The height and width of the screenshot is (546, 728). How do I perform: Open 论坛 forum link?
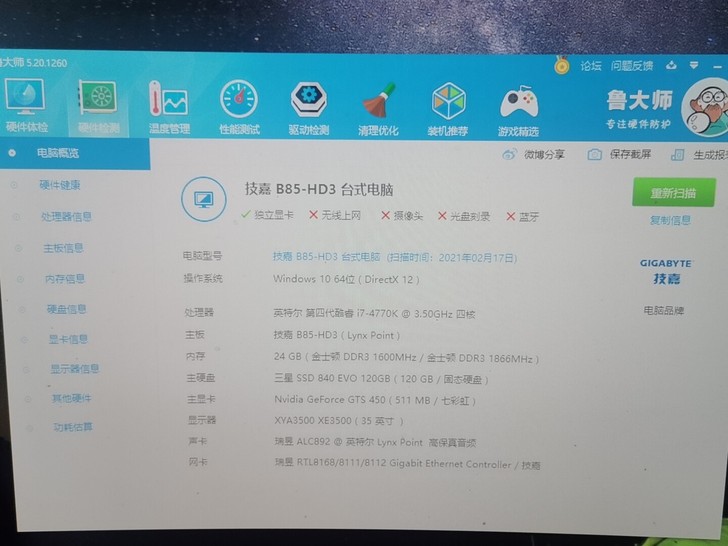pyautogui.click(x=591, y=66)
